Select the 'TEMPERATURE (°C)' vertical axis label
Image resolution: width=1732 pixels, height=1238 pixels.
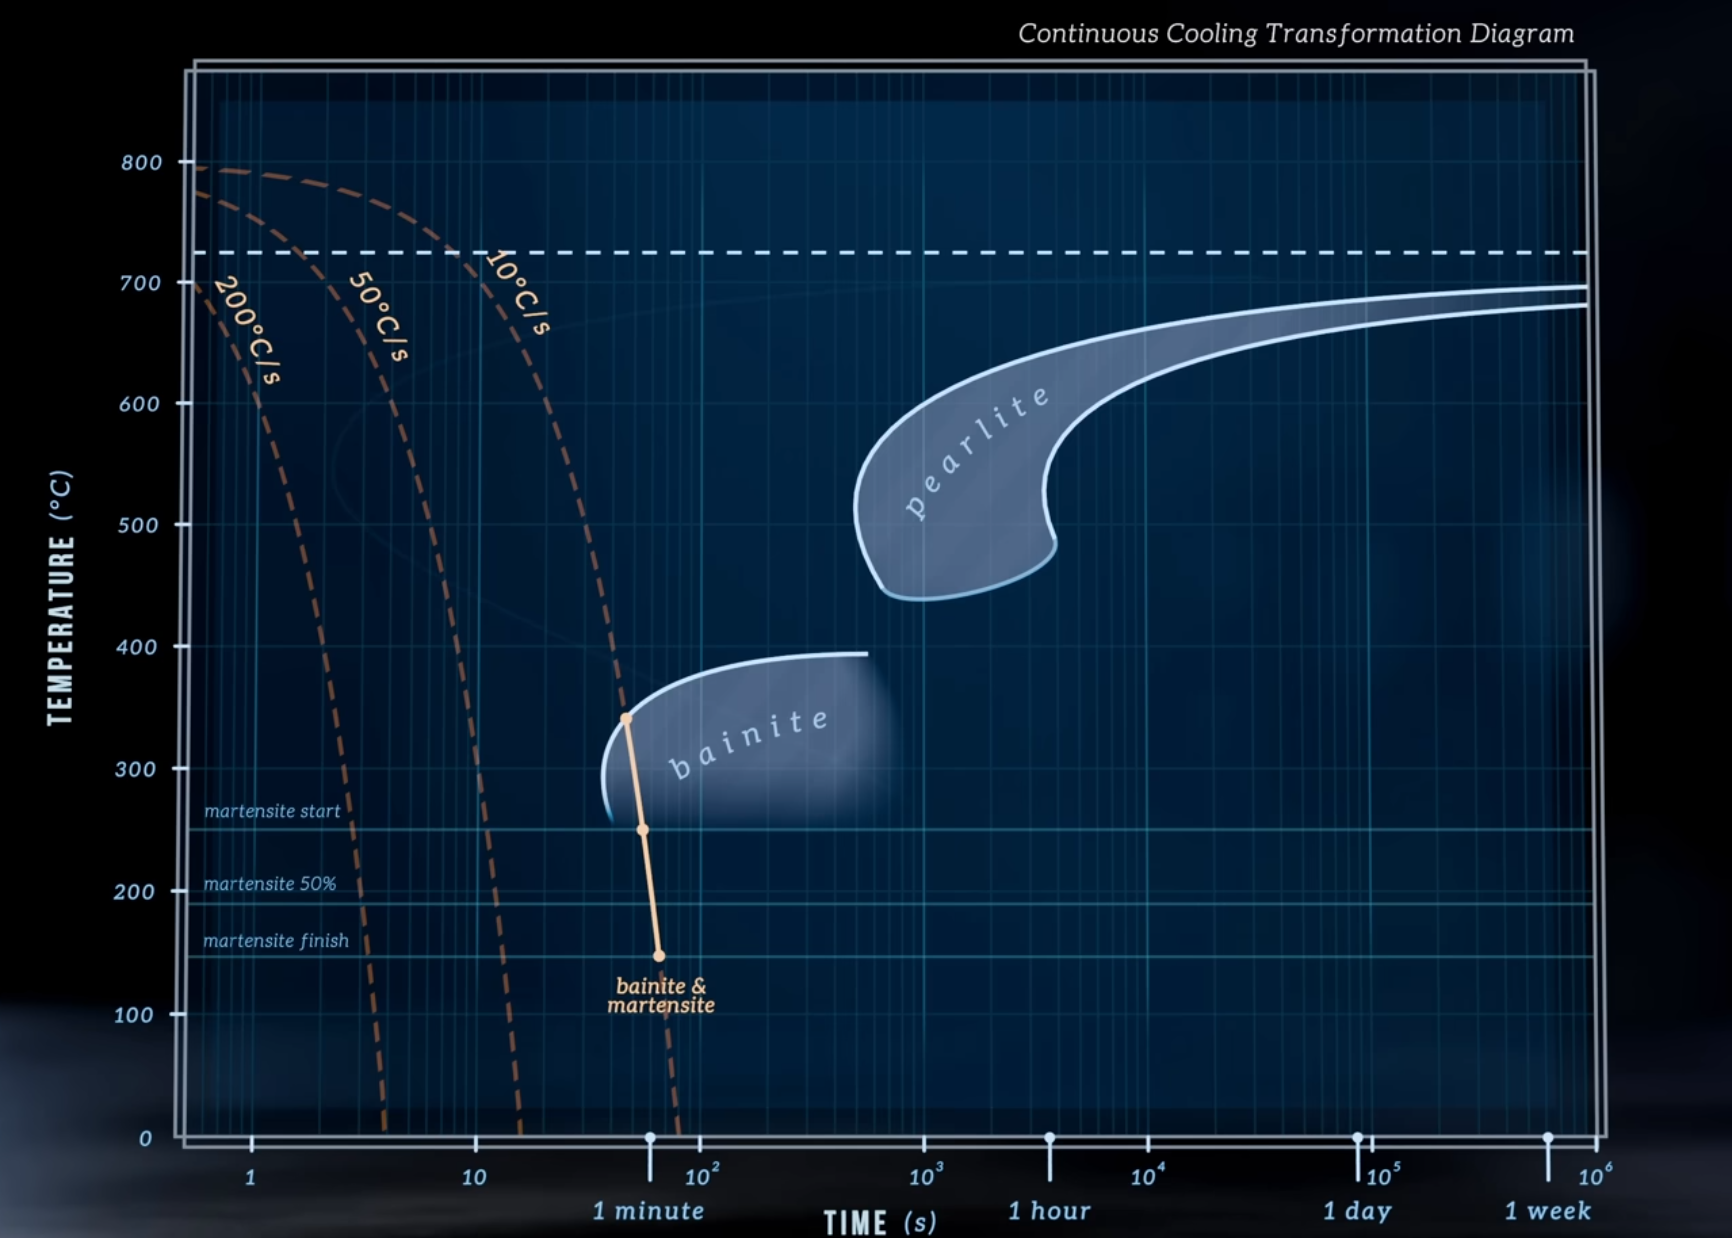pos(60,597)
